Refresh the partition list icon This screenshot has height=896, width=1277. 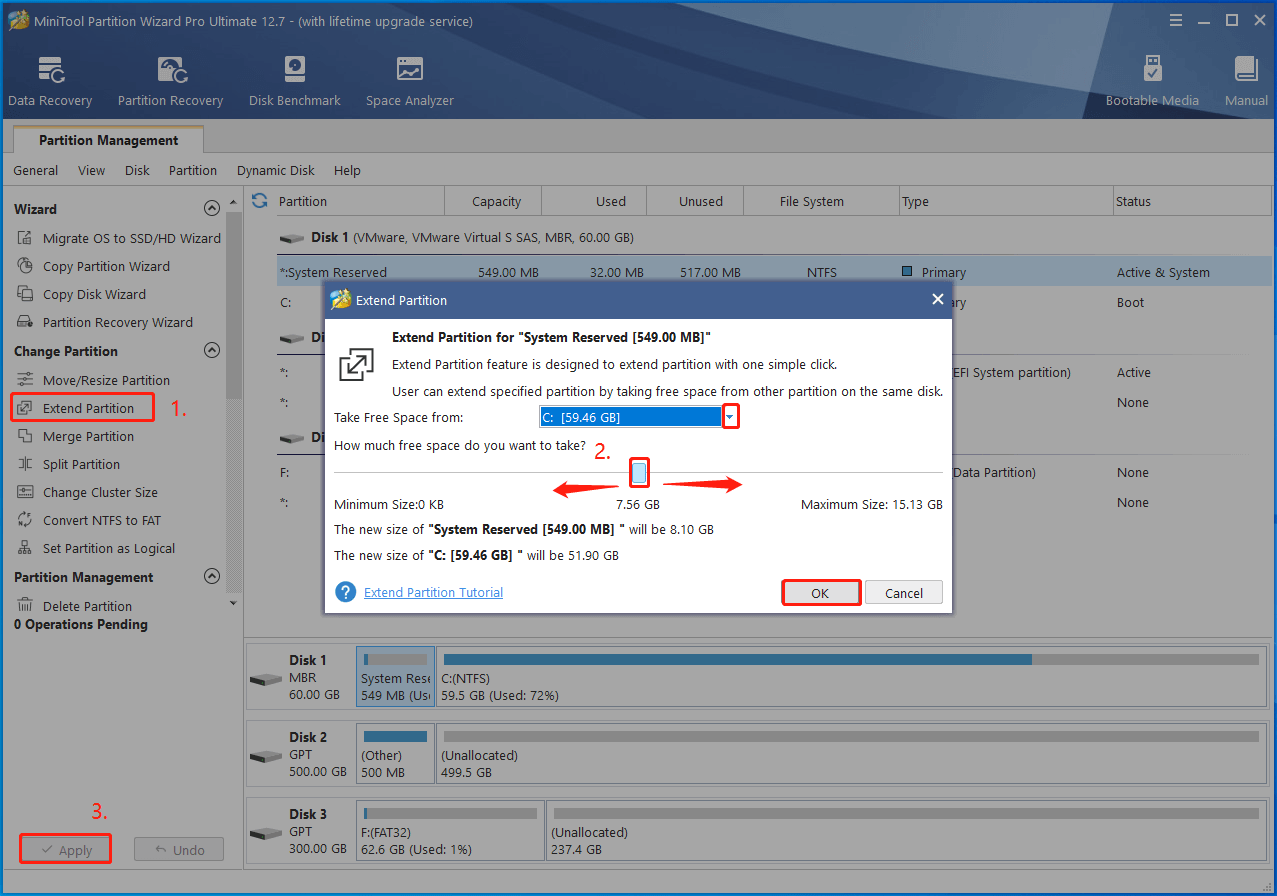coord(260,201)
